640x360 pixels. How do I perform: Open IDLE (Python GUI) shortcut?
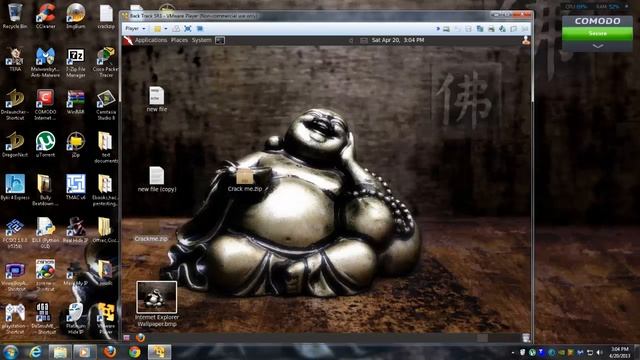click(x=45, y=233)
